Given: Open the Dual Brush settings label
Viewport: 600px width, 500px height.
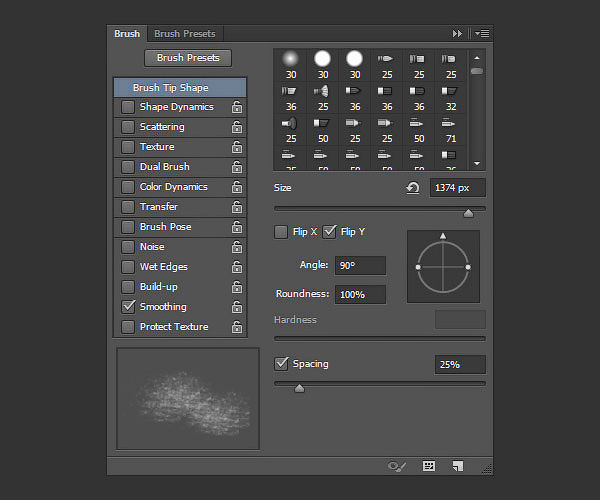Looking at the screenshot, I should [165, 167].
